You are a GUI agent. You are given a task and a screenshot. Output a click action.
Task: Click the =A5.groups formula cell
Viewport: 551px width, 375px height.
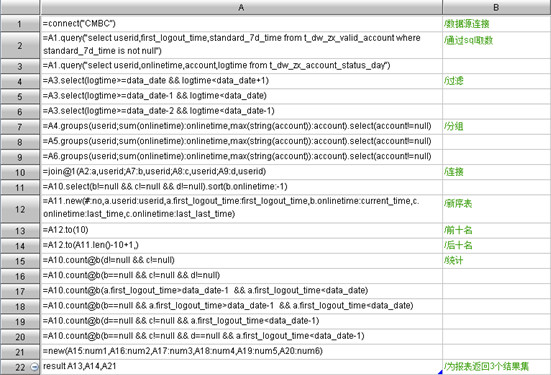pyautogui.click(x=241, y=141)
